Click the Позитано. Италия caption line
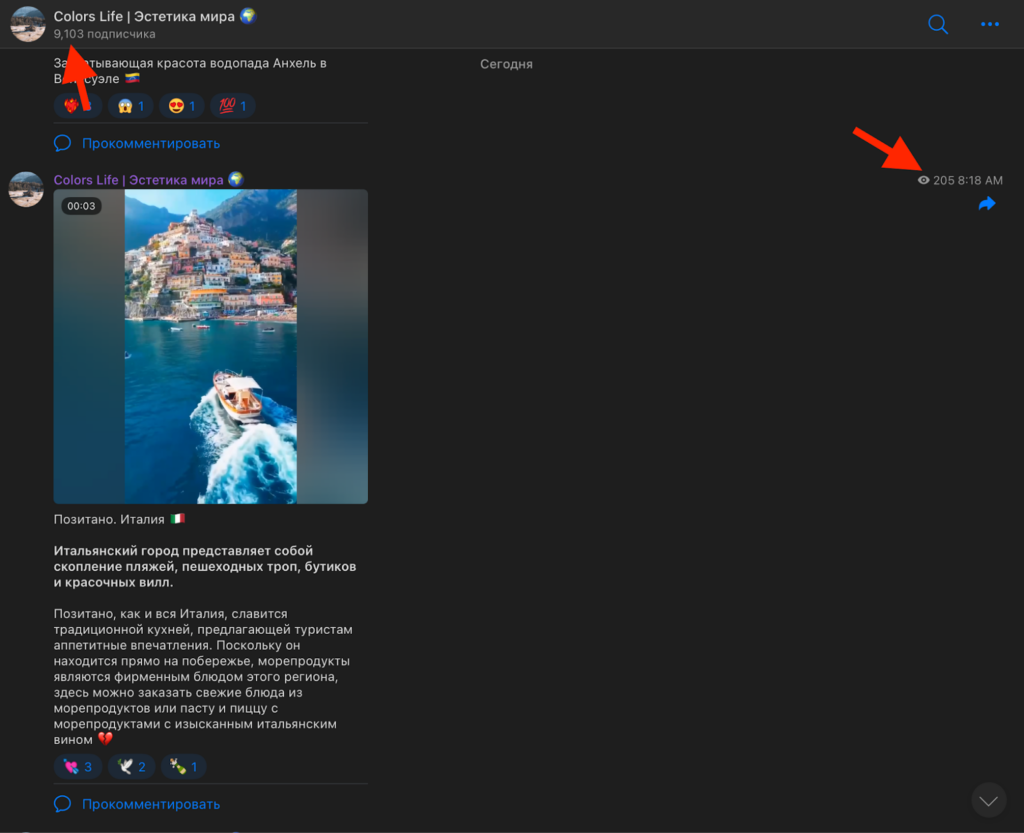1024x833 pixels. pos(120,519)
